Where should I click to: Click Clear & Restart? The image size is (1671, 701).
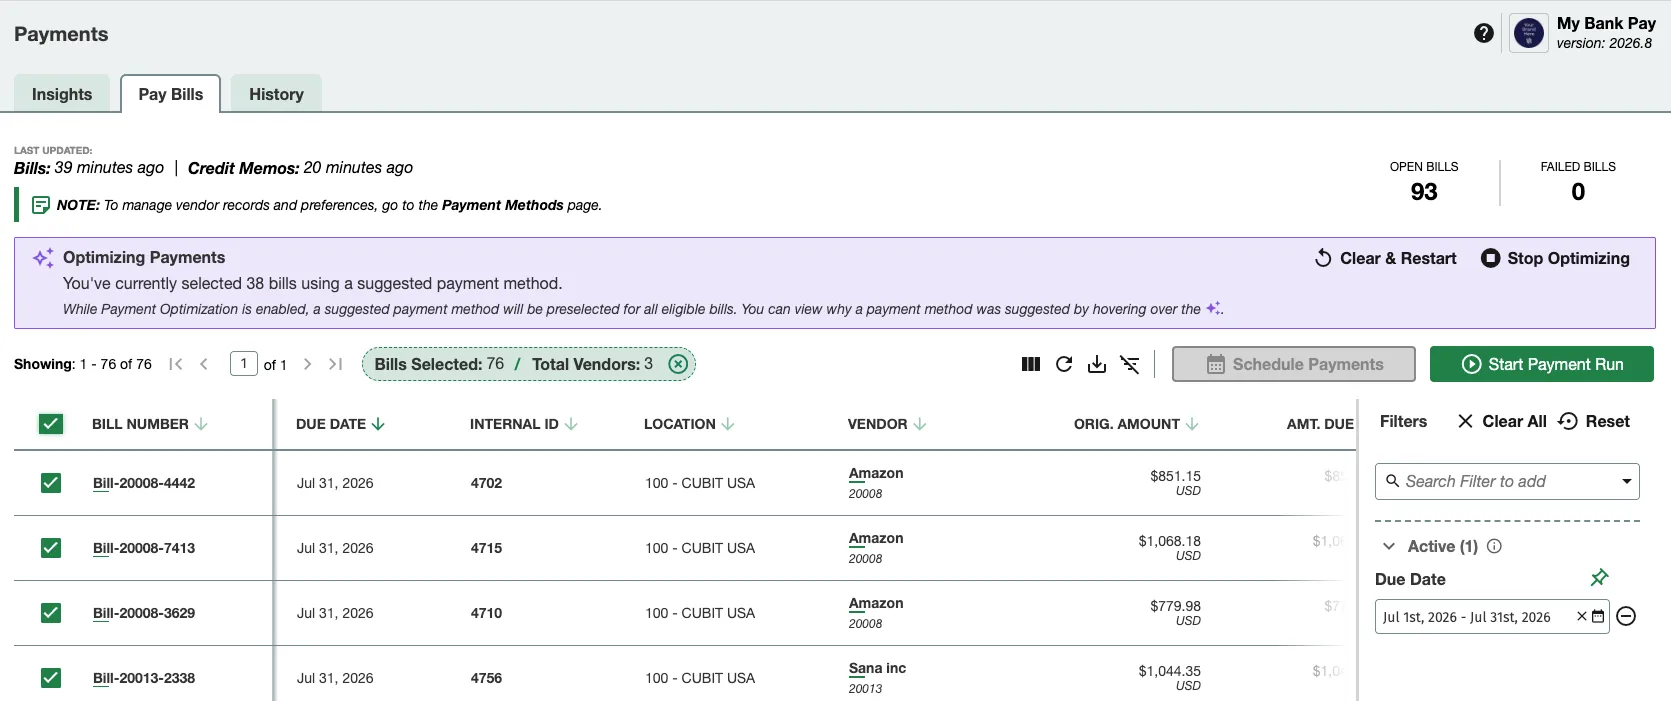1385,258
